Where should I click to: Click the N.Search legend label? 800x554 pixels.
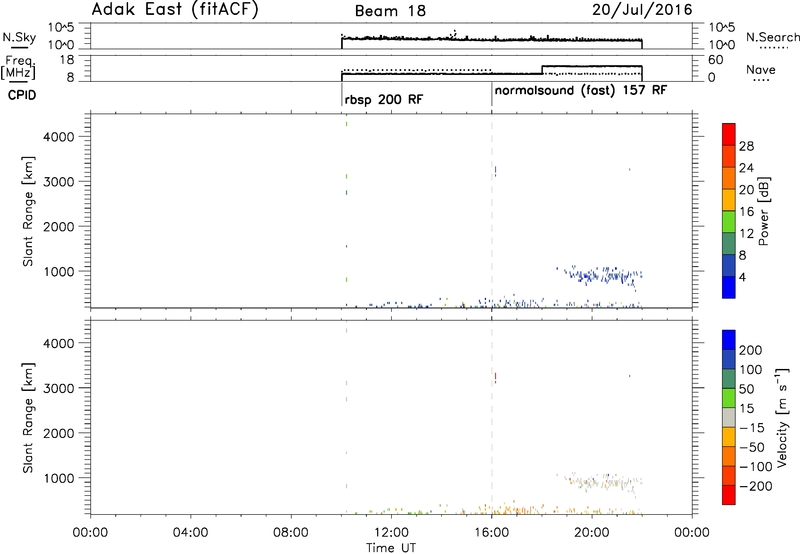click(772, 37)
